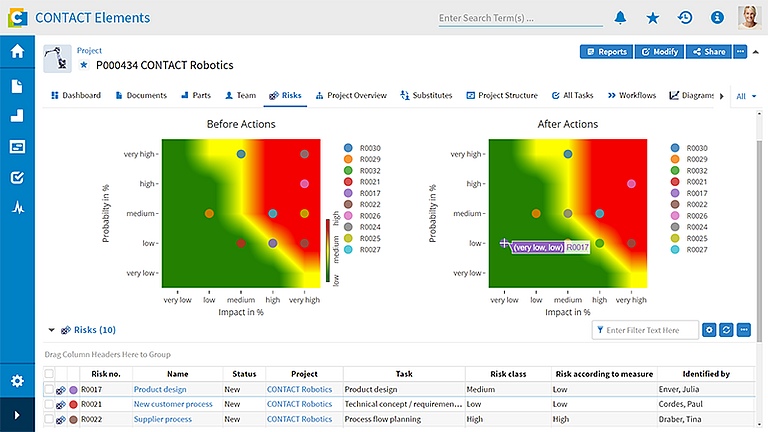Screen dimensions: 768x432
Task: Switch to the Project Structure tab
Action: tap(502, 95)
